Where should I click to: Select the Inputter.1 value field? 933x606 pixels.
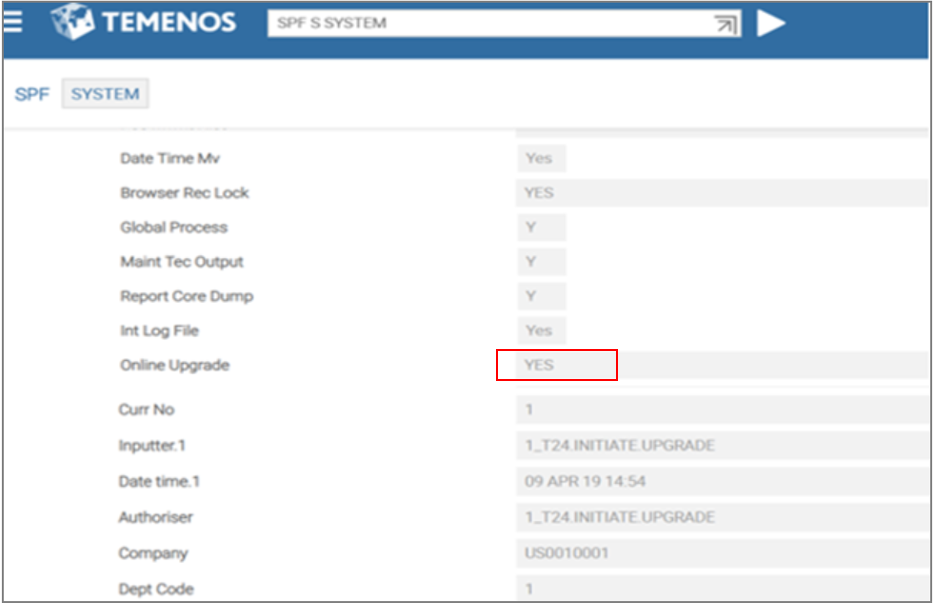coord(720,446)
